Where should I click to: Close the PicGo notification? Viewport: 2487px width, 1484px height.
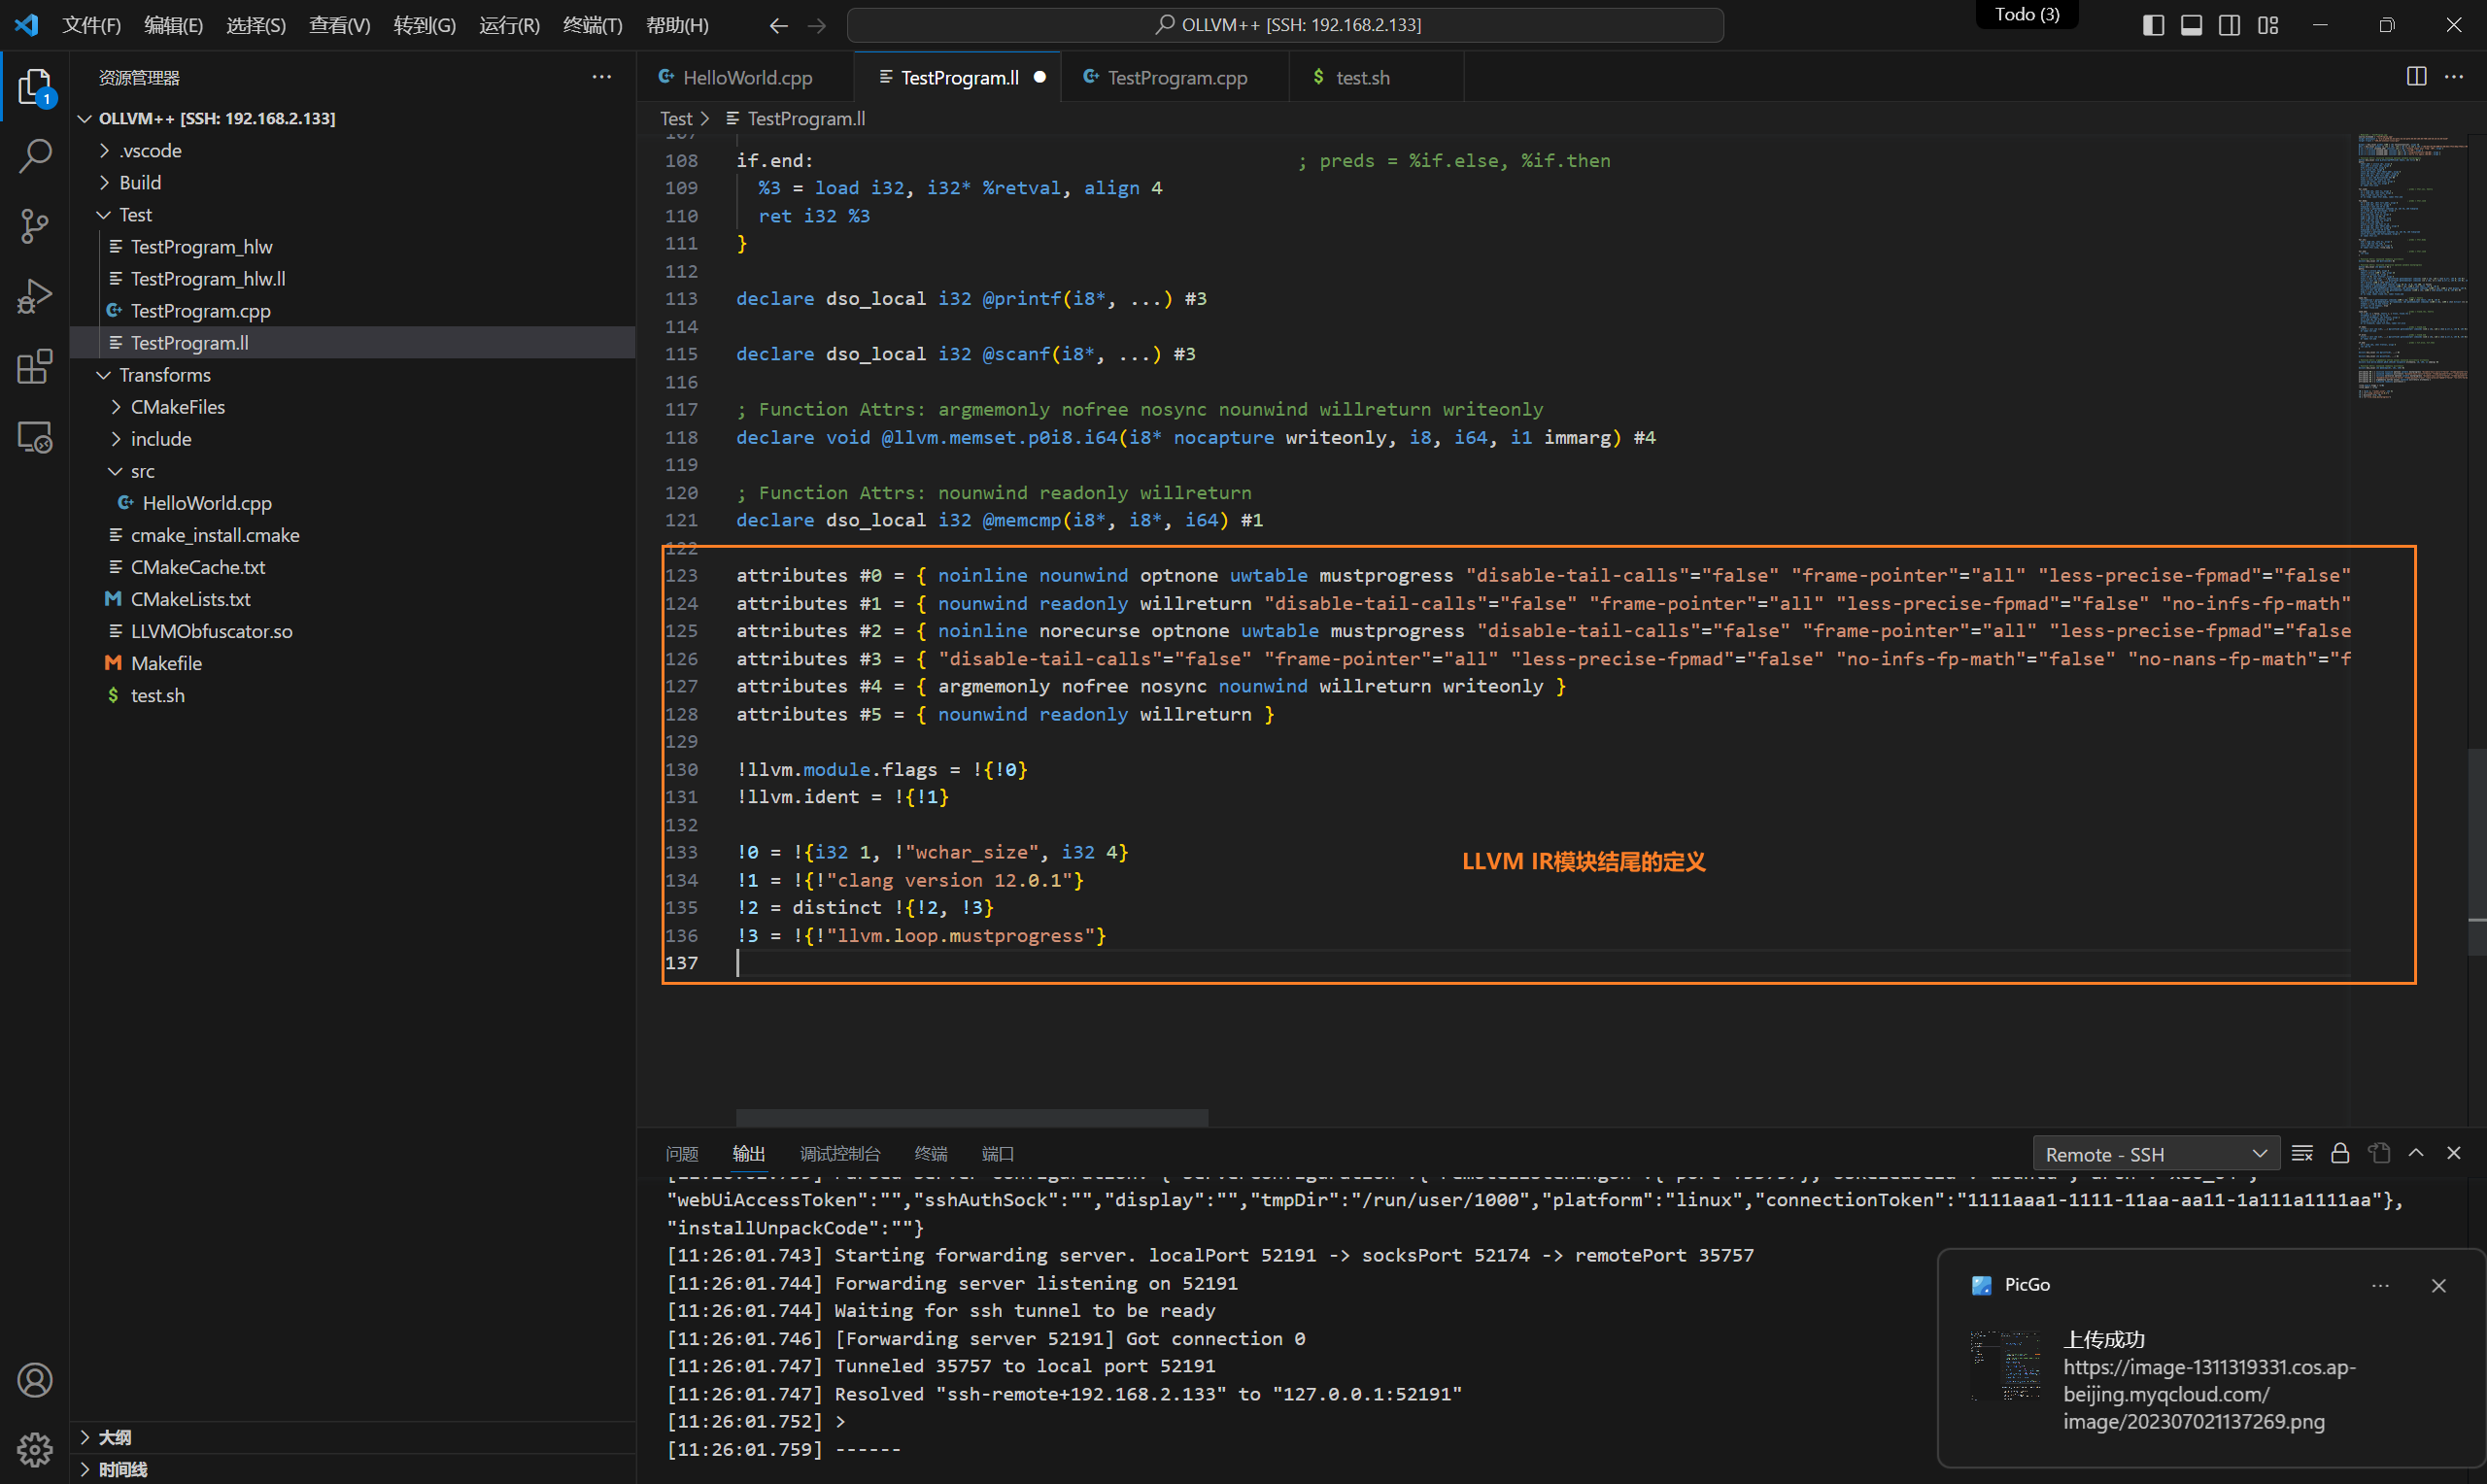[x=2439, y=1285]
